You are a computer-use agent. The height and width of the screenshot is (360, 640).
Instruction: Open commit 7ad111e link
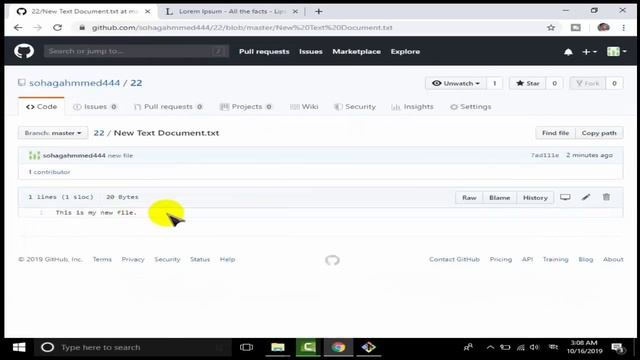(x=545, y=155)
